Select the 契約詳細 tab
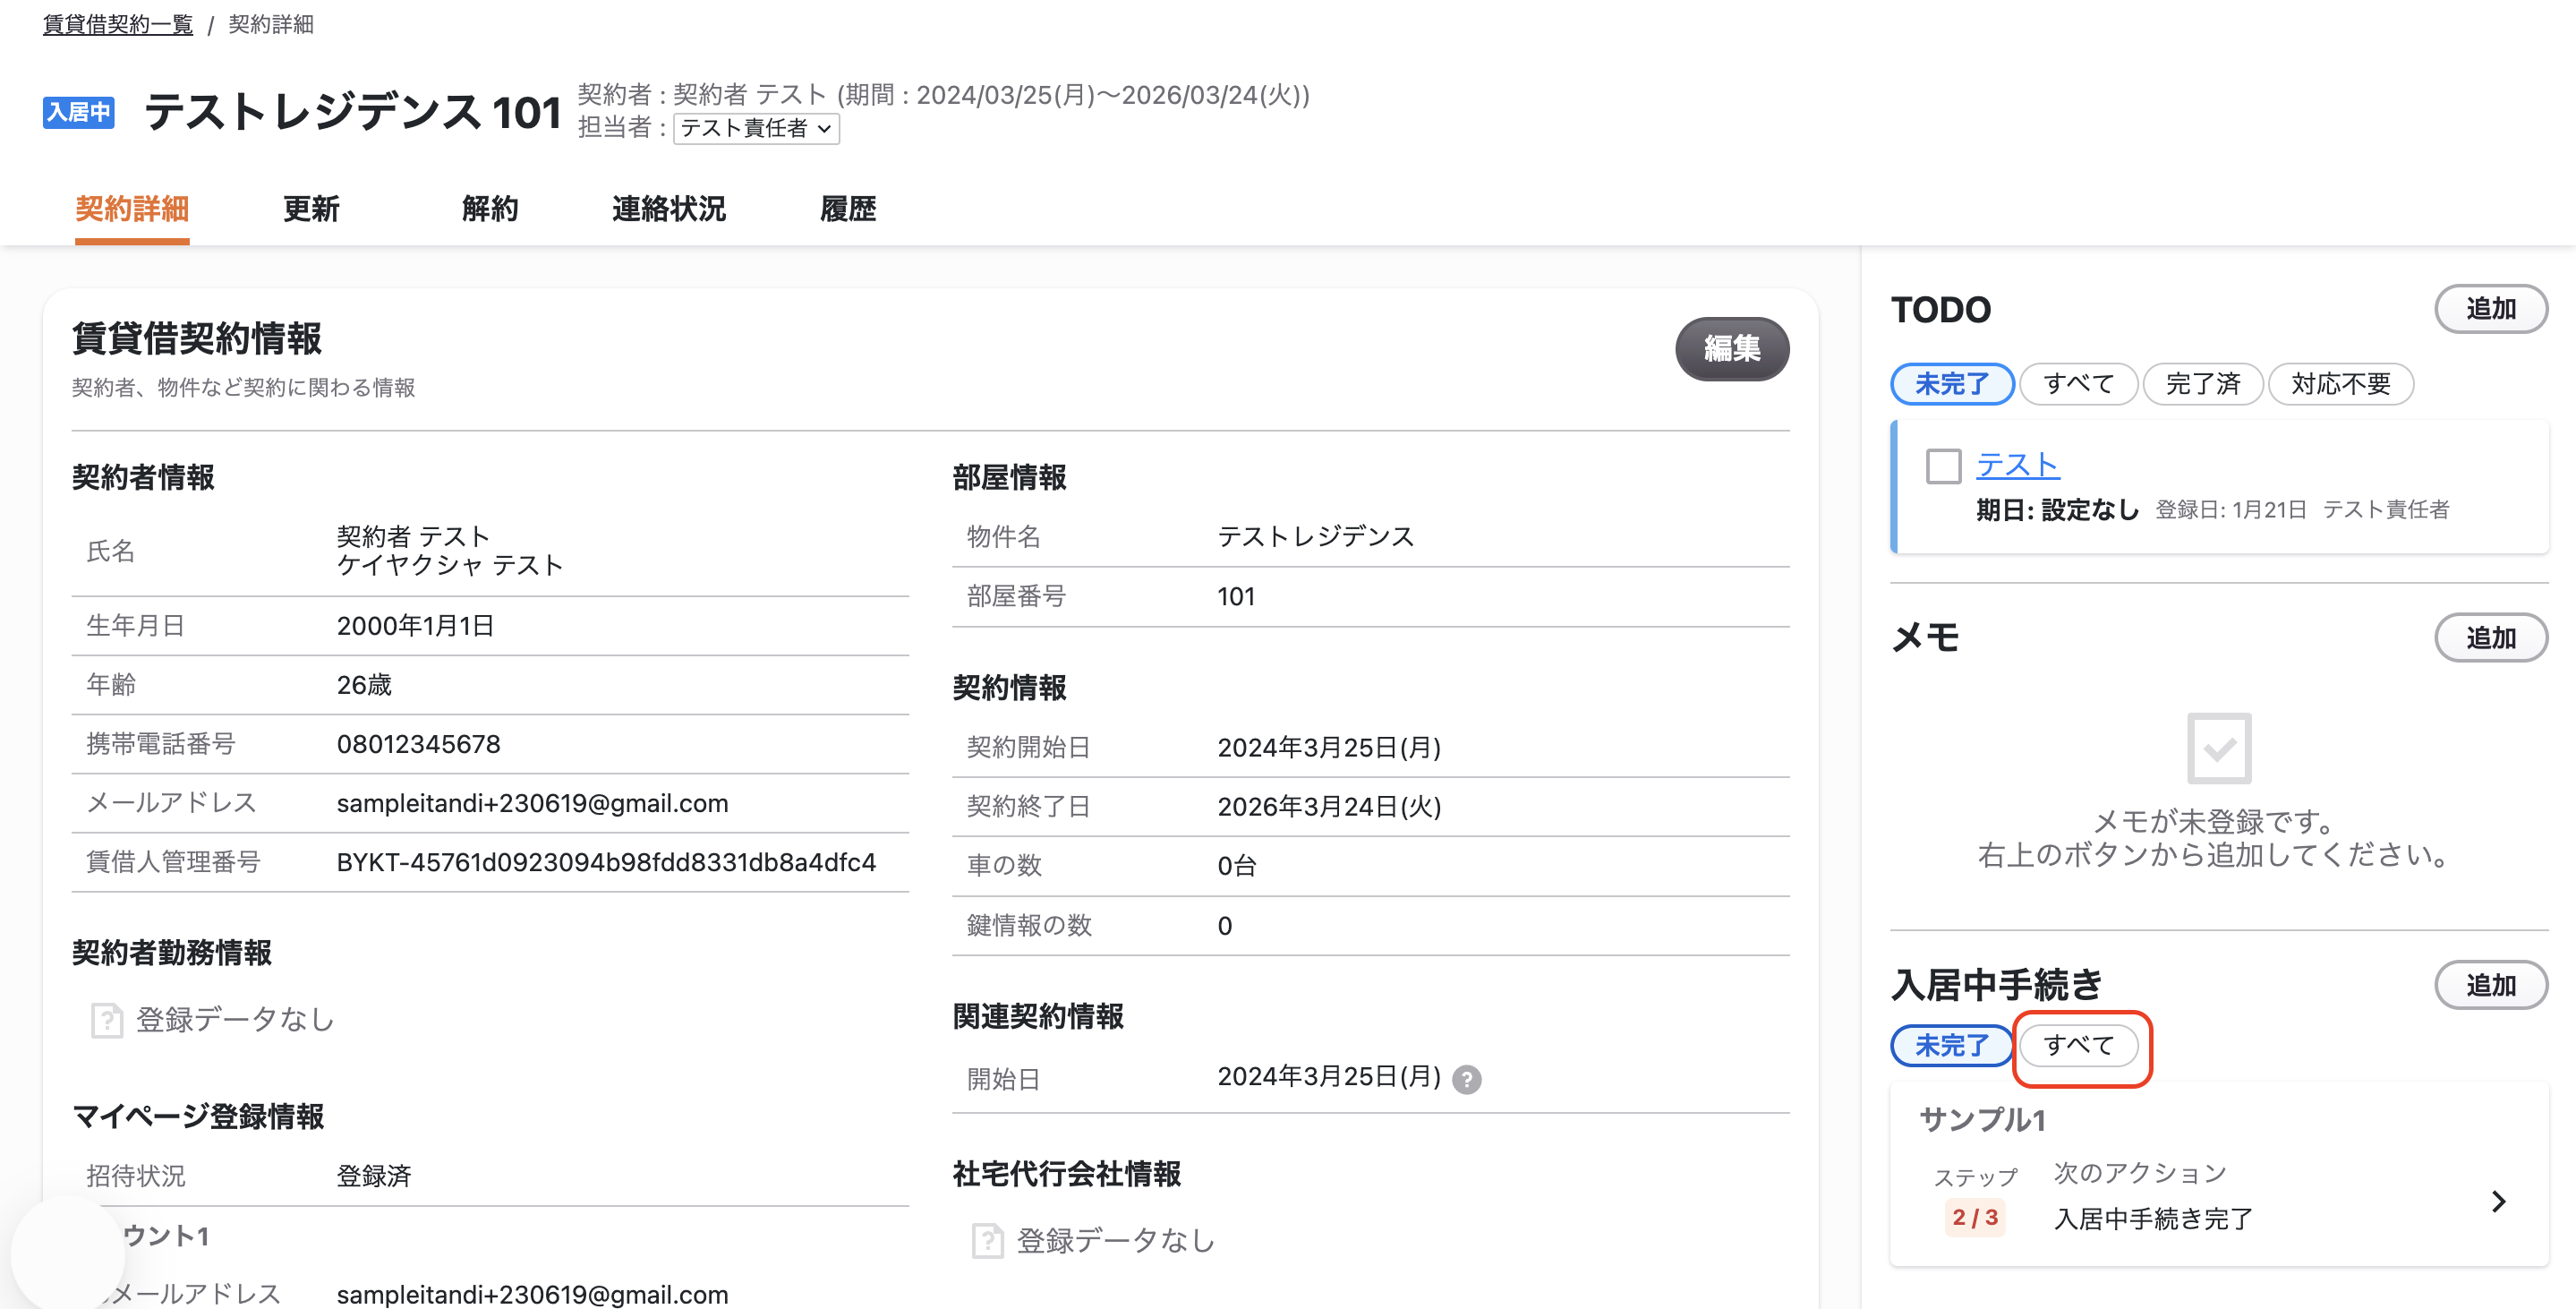The image size is (2576, 1309). 132,209
